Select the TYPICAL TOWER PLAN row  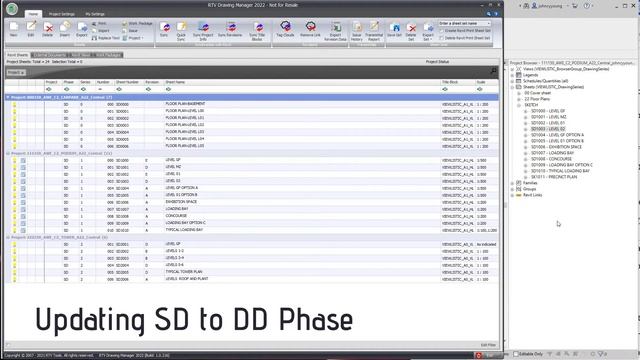pyautogui.click(x=251, y=272)
